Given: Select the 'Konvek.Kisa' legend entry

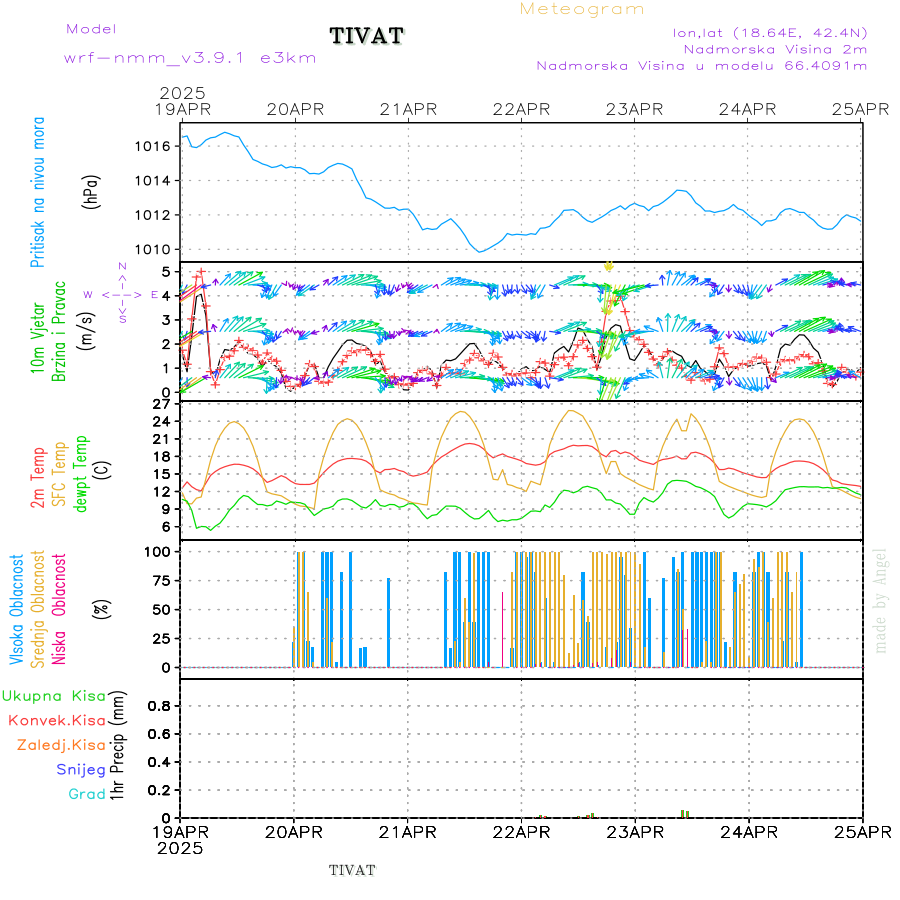Looking at the screenshot, I should coord(57,720).
